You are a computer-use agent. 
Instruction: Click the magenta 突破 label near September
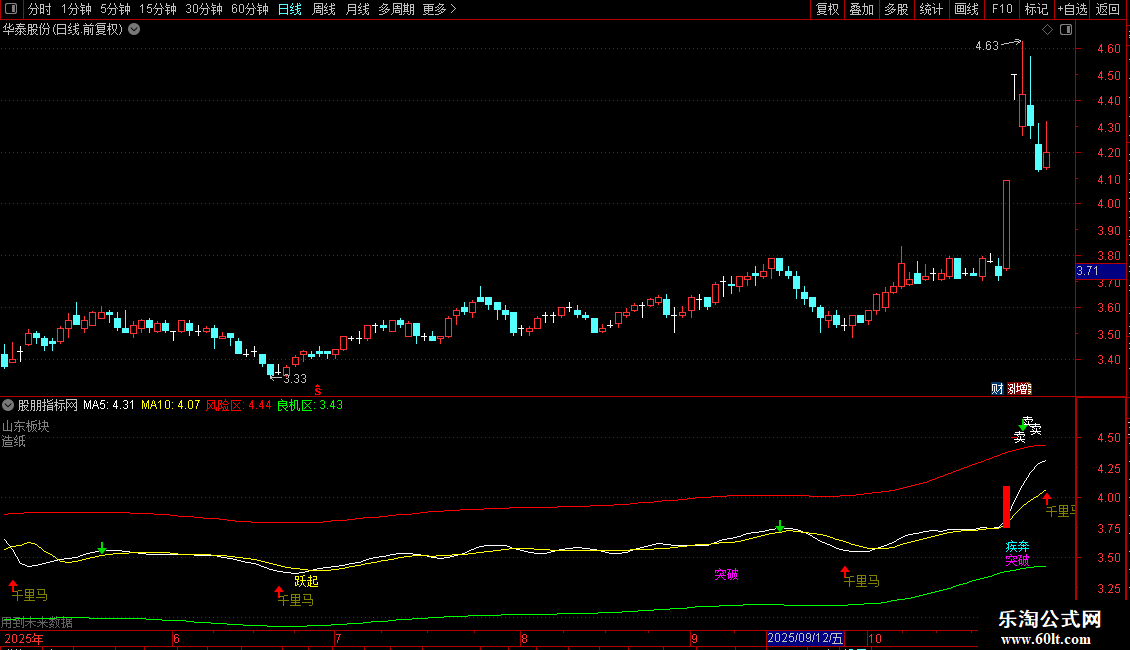[x=726, y=574]
